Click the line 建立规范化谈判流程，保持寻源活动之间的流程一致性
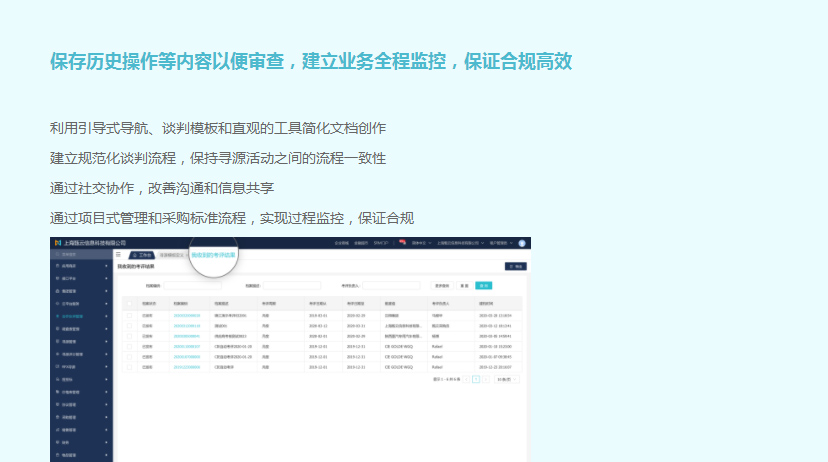Screen dimensions: 828x462 (x=218, y=158)
